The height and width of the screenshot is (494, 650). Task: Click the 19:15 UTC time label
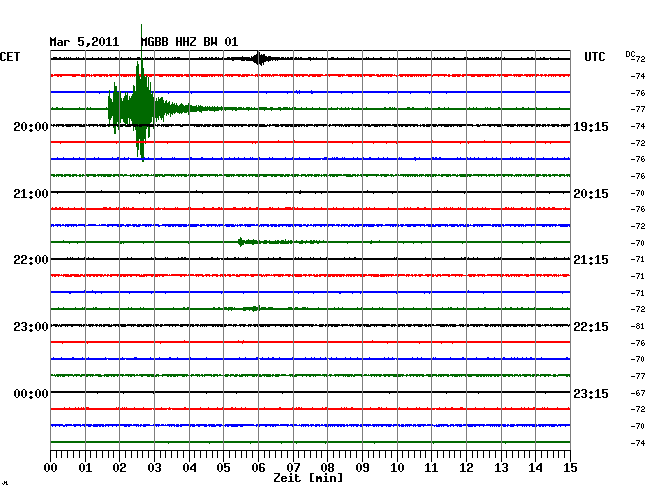pos(591,126)
